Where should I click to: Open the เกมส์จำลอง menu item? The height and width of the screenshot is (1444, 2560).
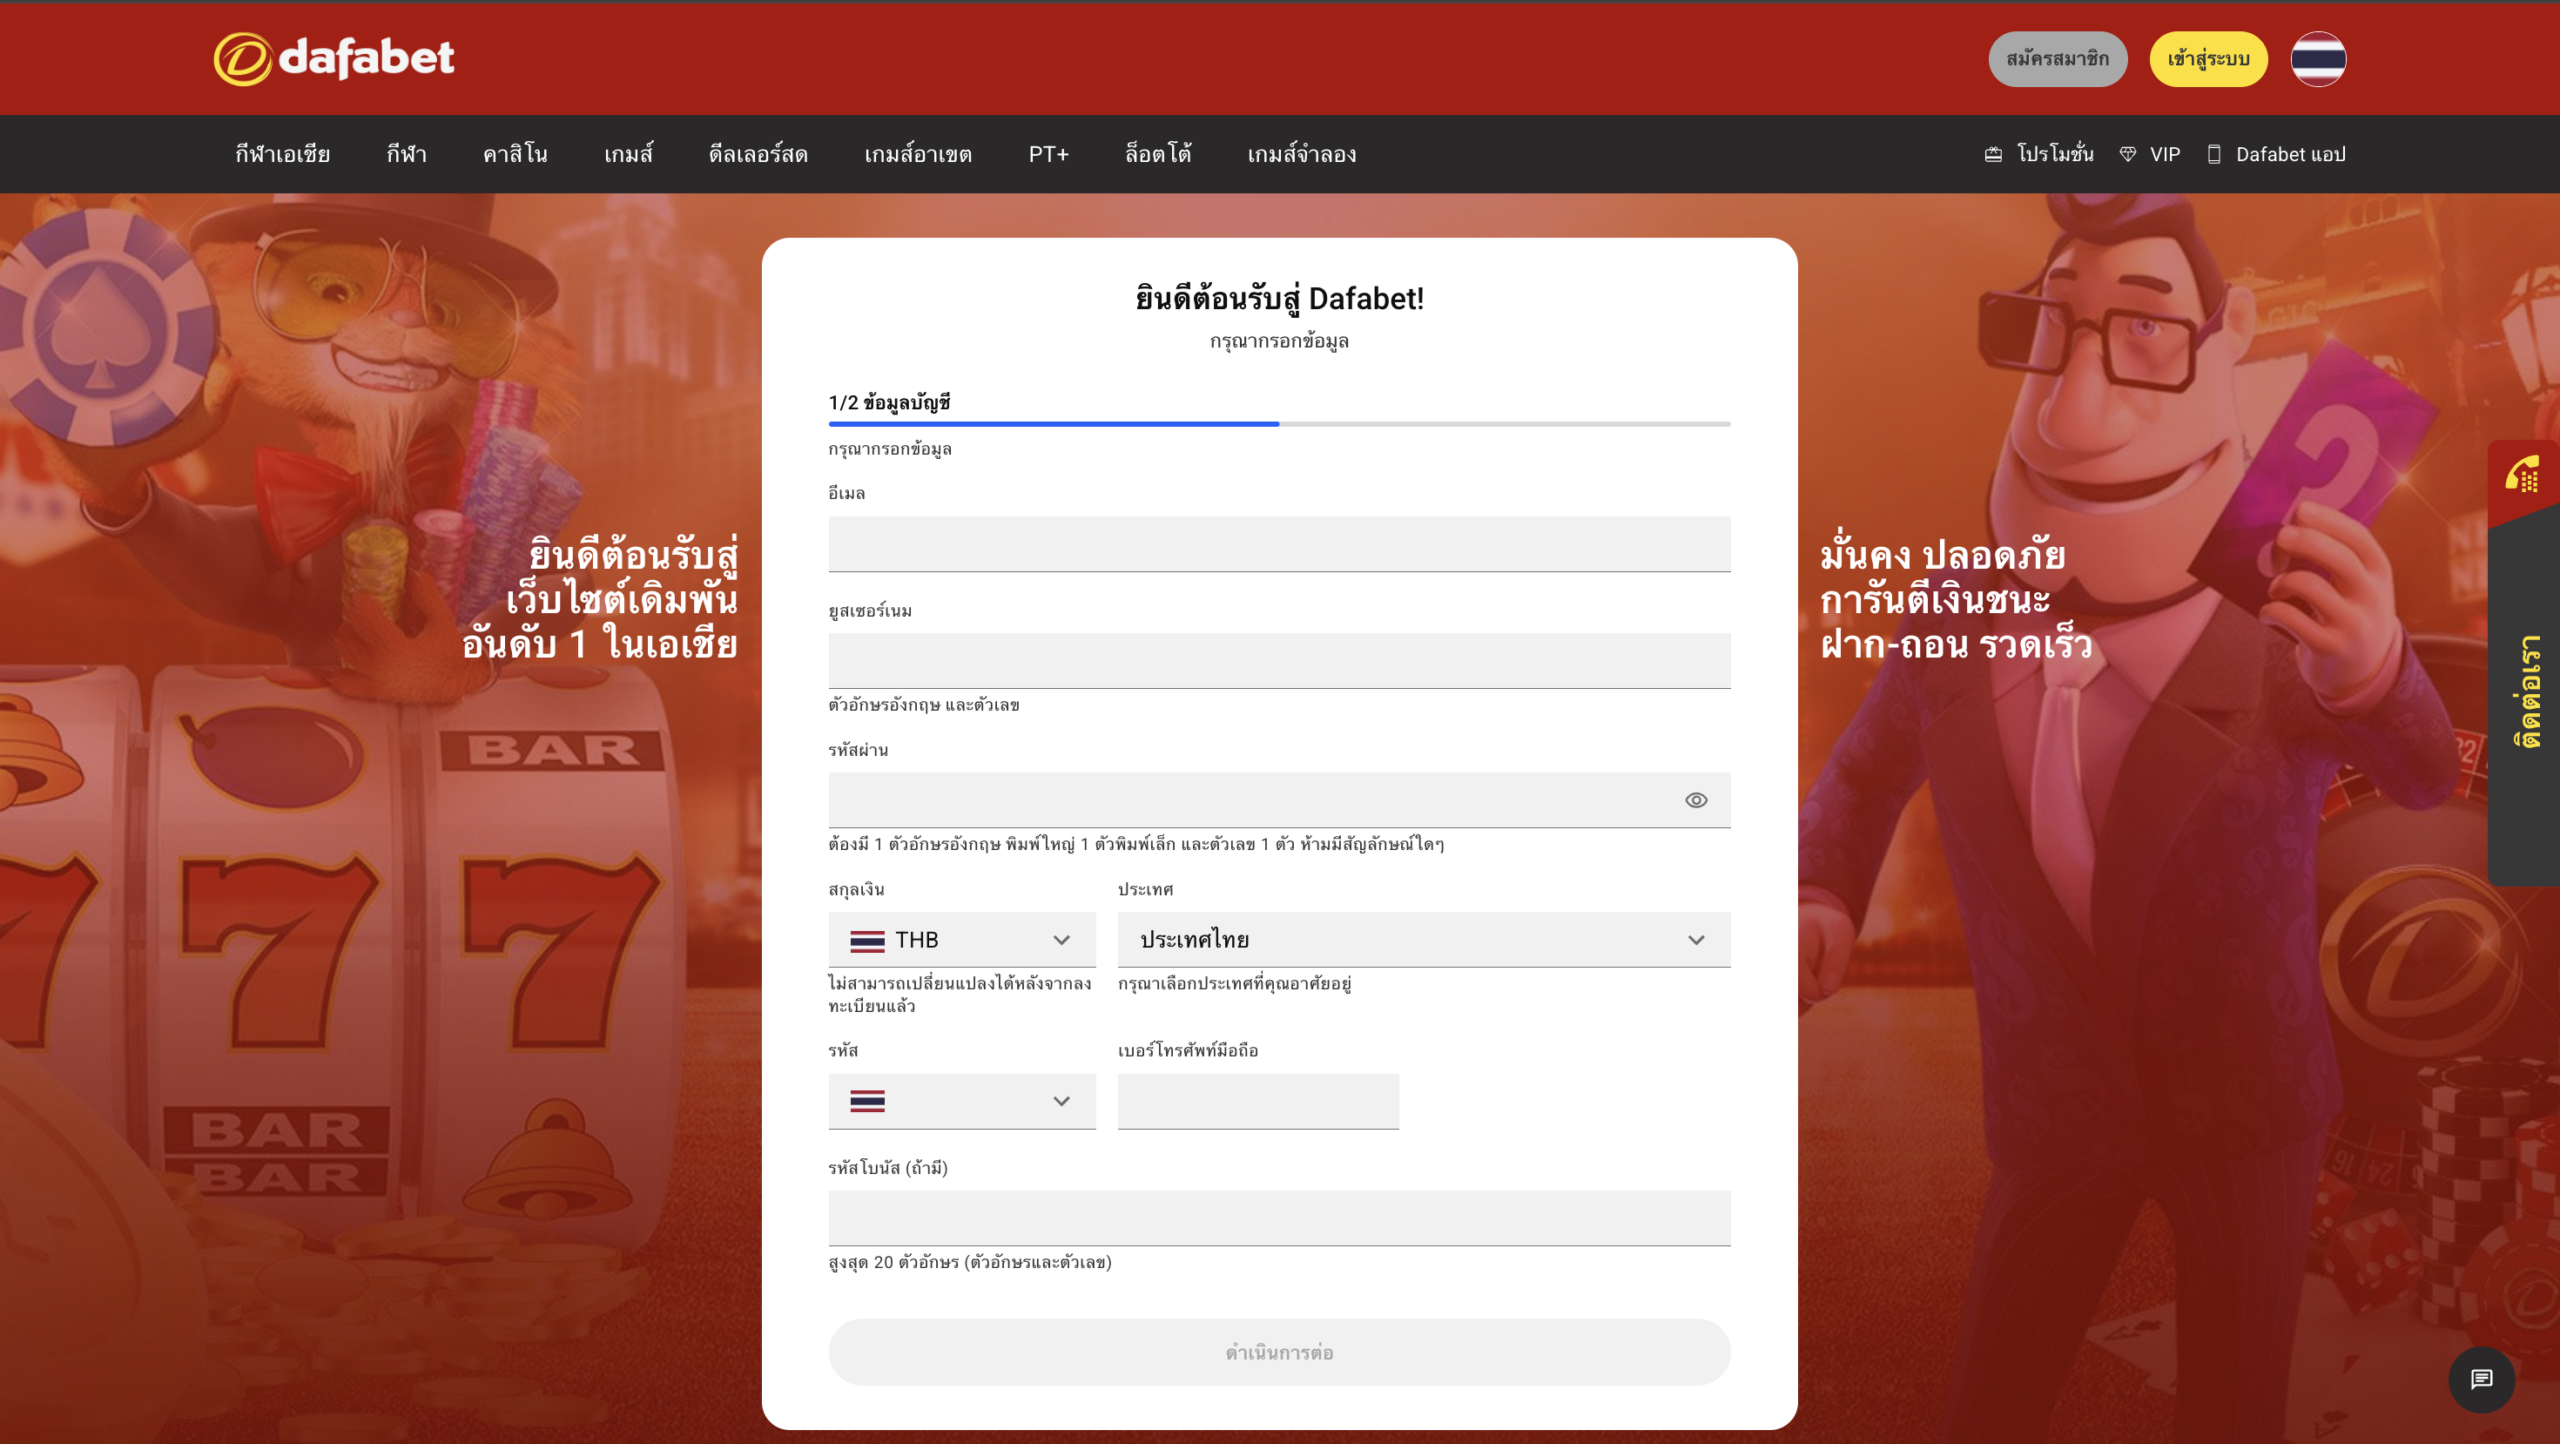click(x=1302, y=154)
